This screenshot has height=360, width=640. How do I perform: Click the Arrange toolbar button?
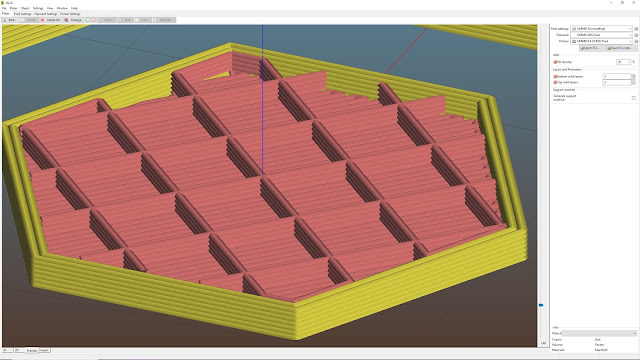click(x=73, y=20)
